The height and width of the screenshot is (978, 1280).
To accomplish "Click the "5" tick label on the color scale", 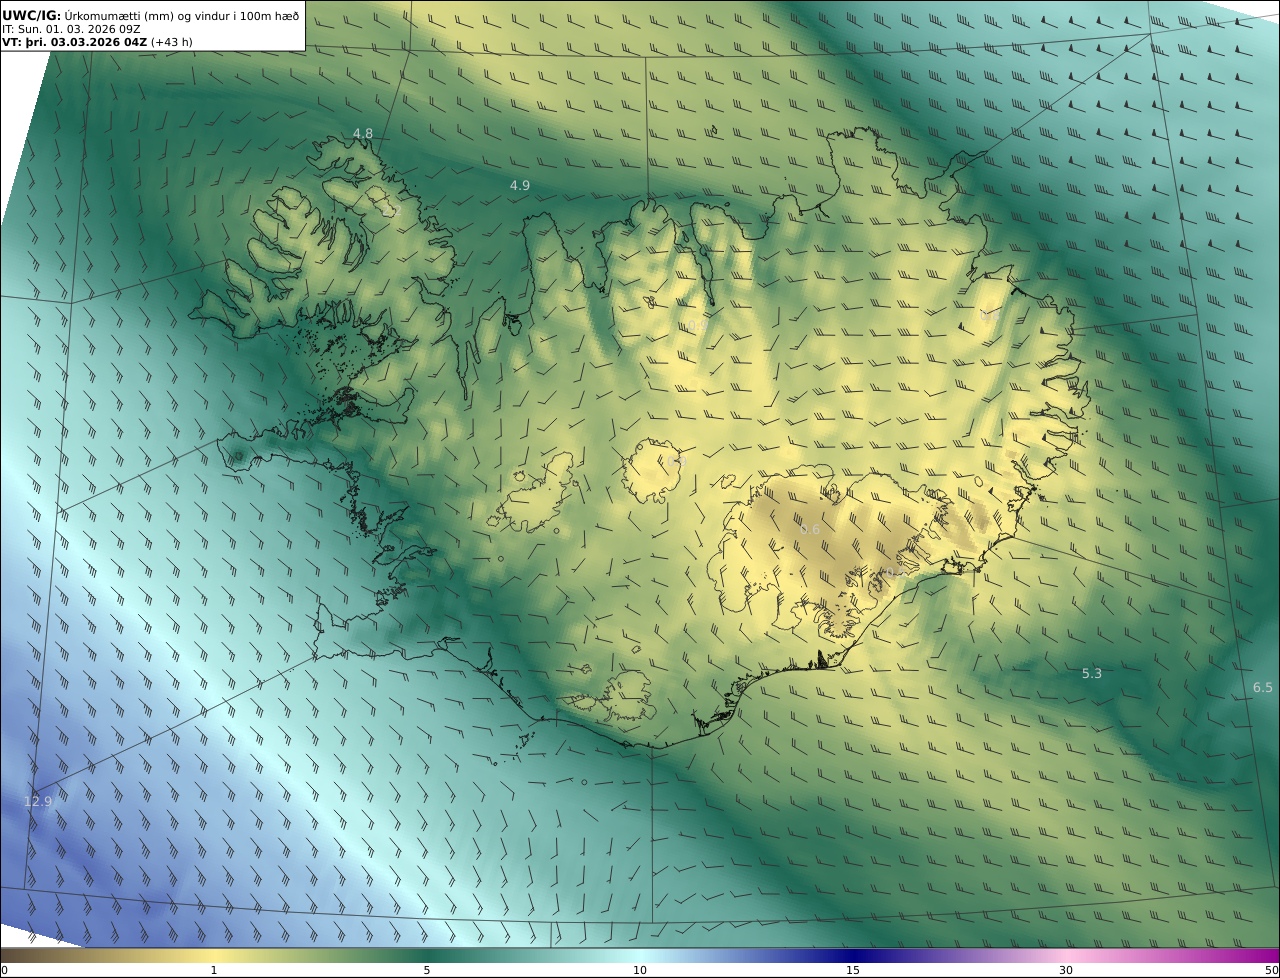I will coord(427,970).
